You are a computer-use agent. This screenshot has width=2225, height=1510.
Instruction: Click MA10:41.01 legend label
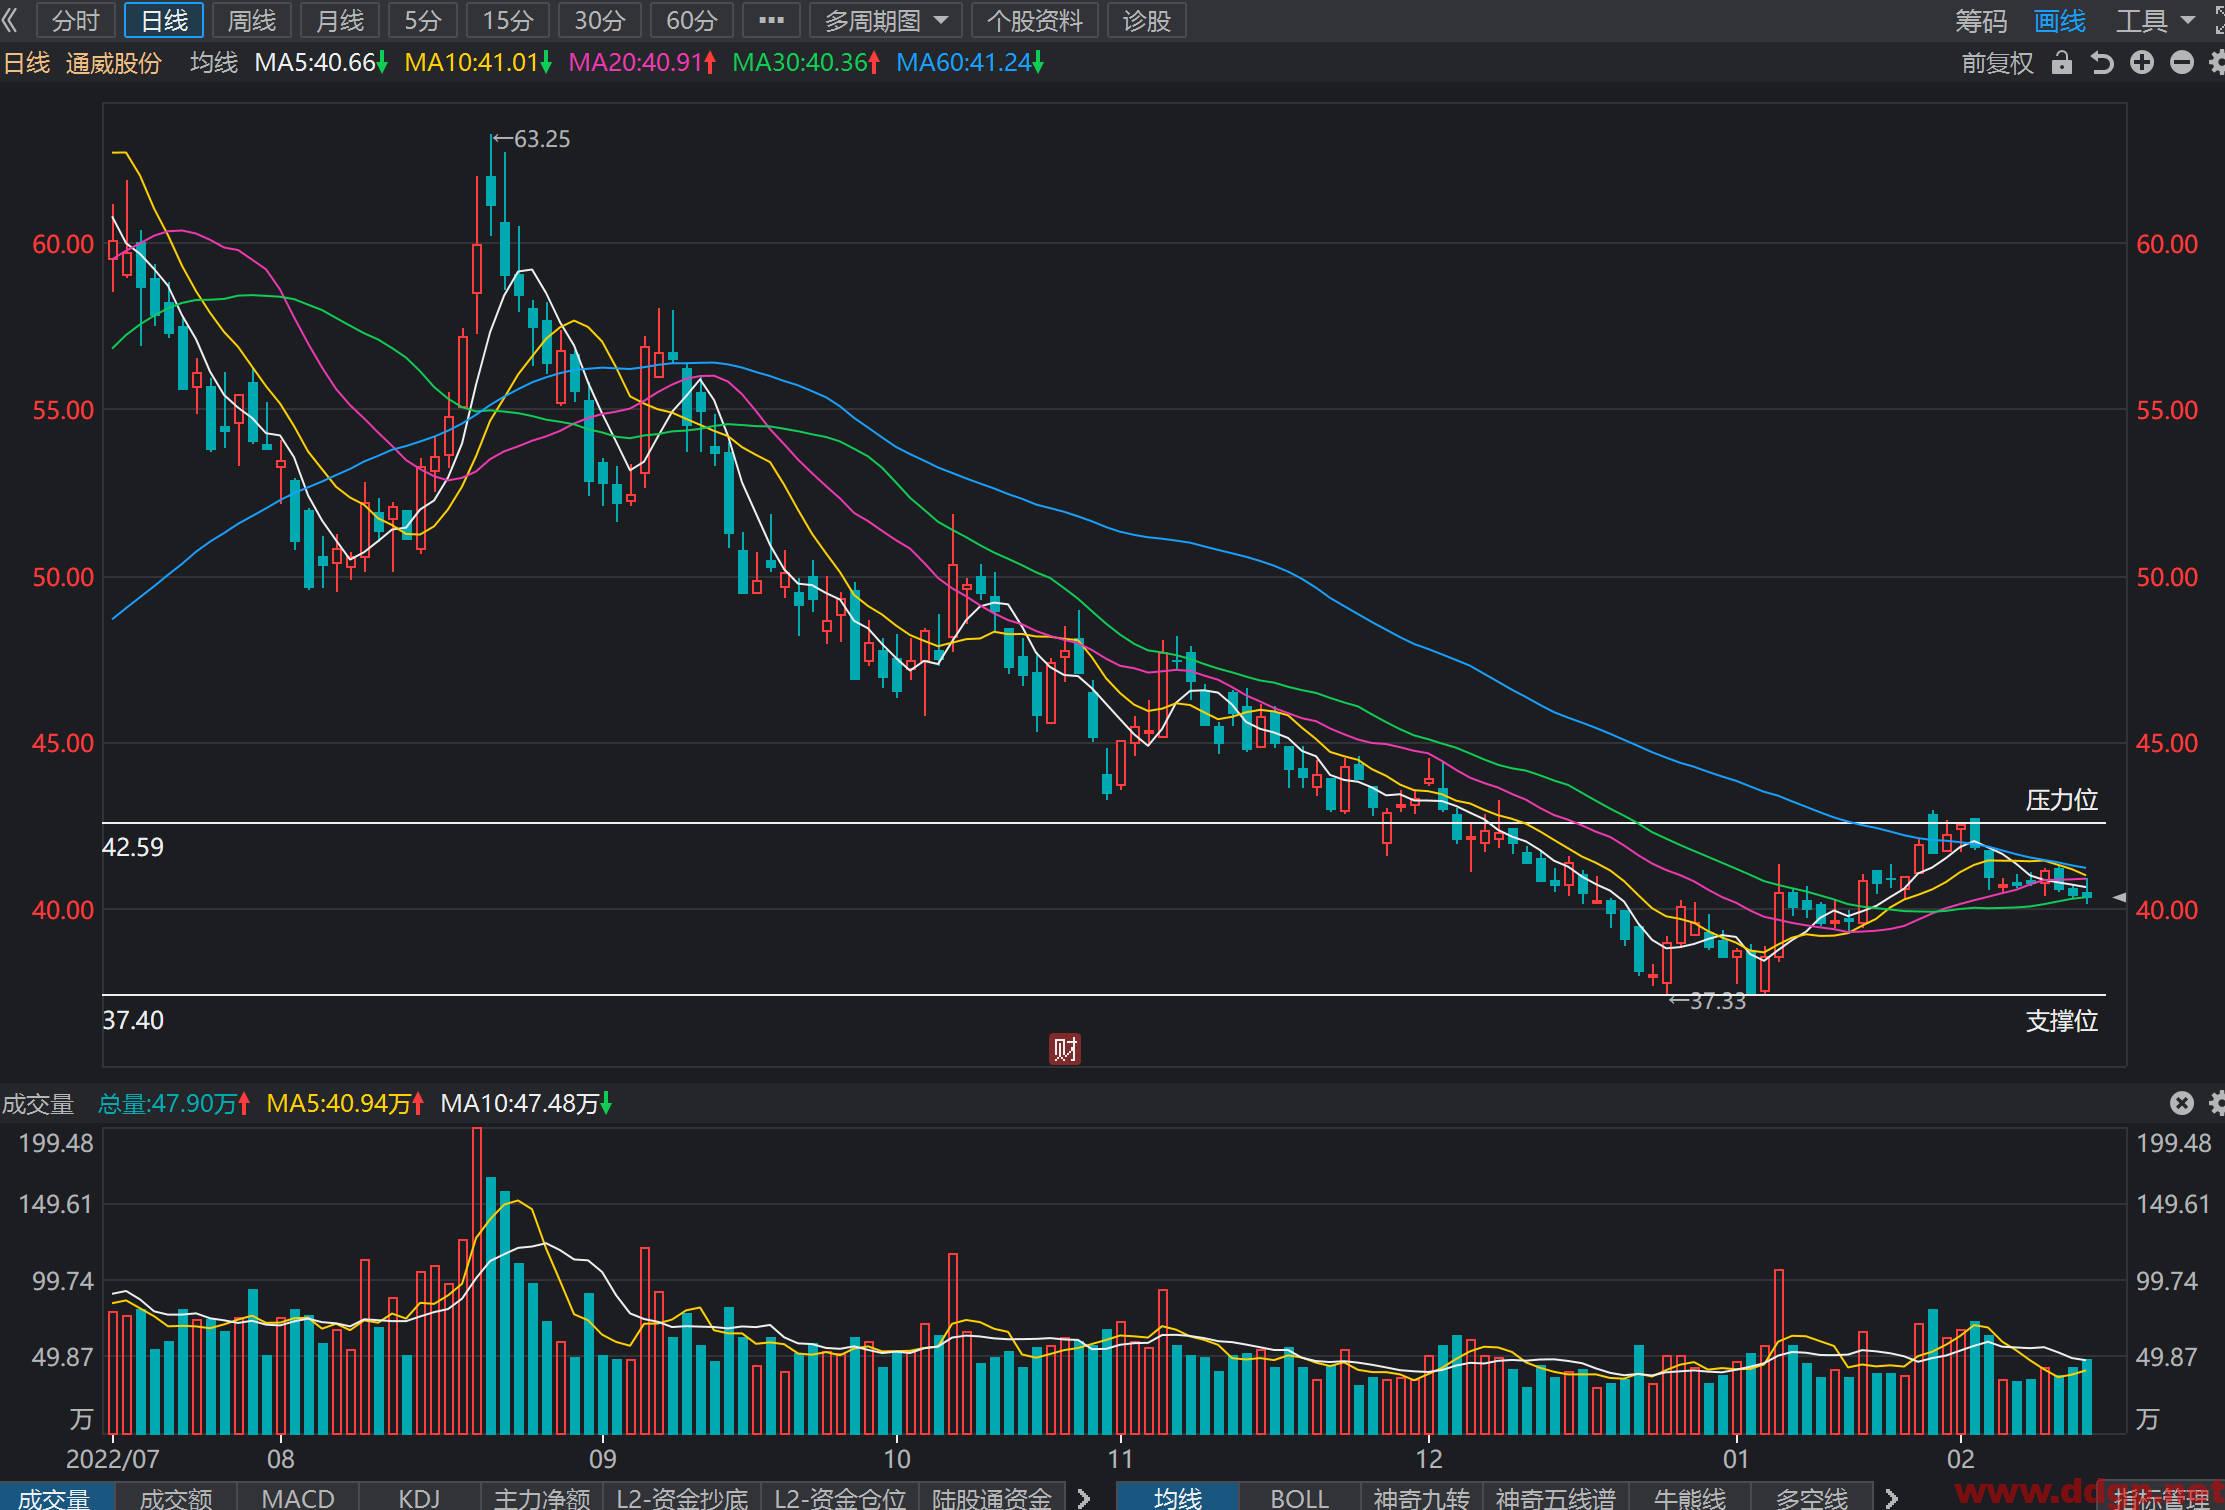pos(478,63)
